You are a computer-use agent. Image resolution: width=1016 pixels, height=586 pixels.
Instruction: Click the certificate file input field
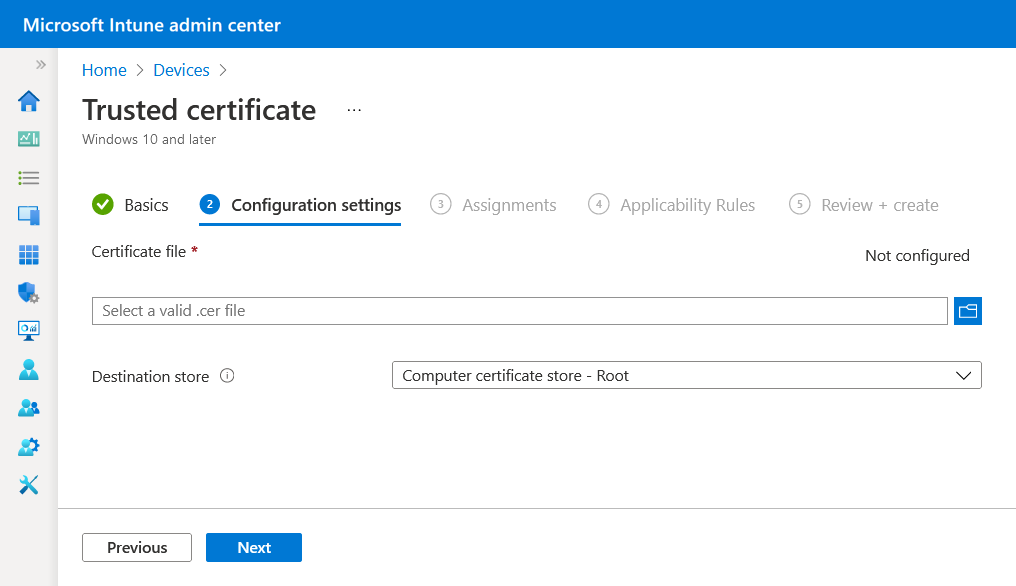coord(519,311)
